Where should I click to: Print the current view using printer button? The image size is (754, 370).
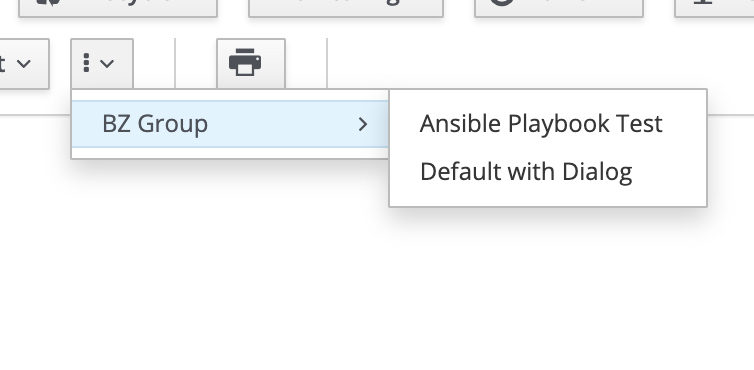251,64
